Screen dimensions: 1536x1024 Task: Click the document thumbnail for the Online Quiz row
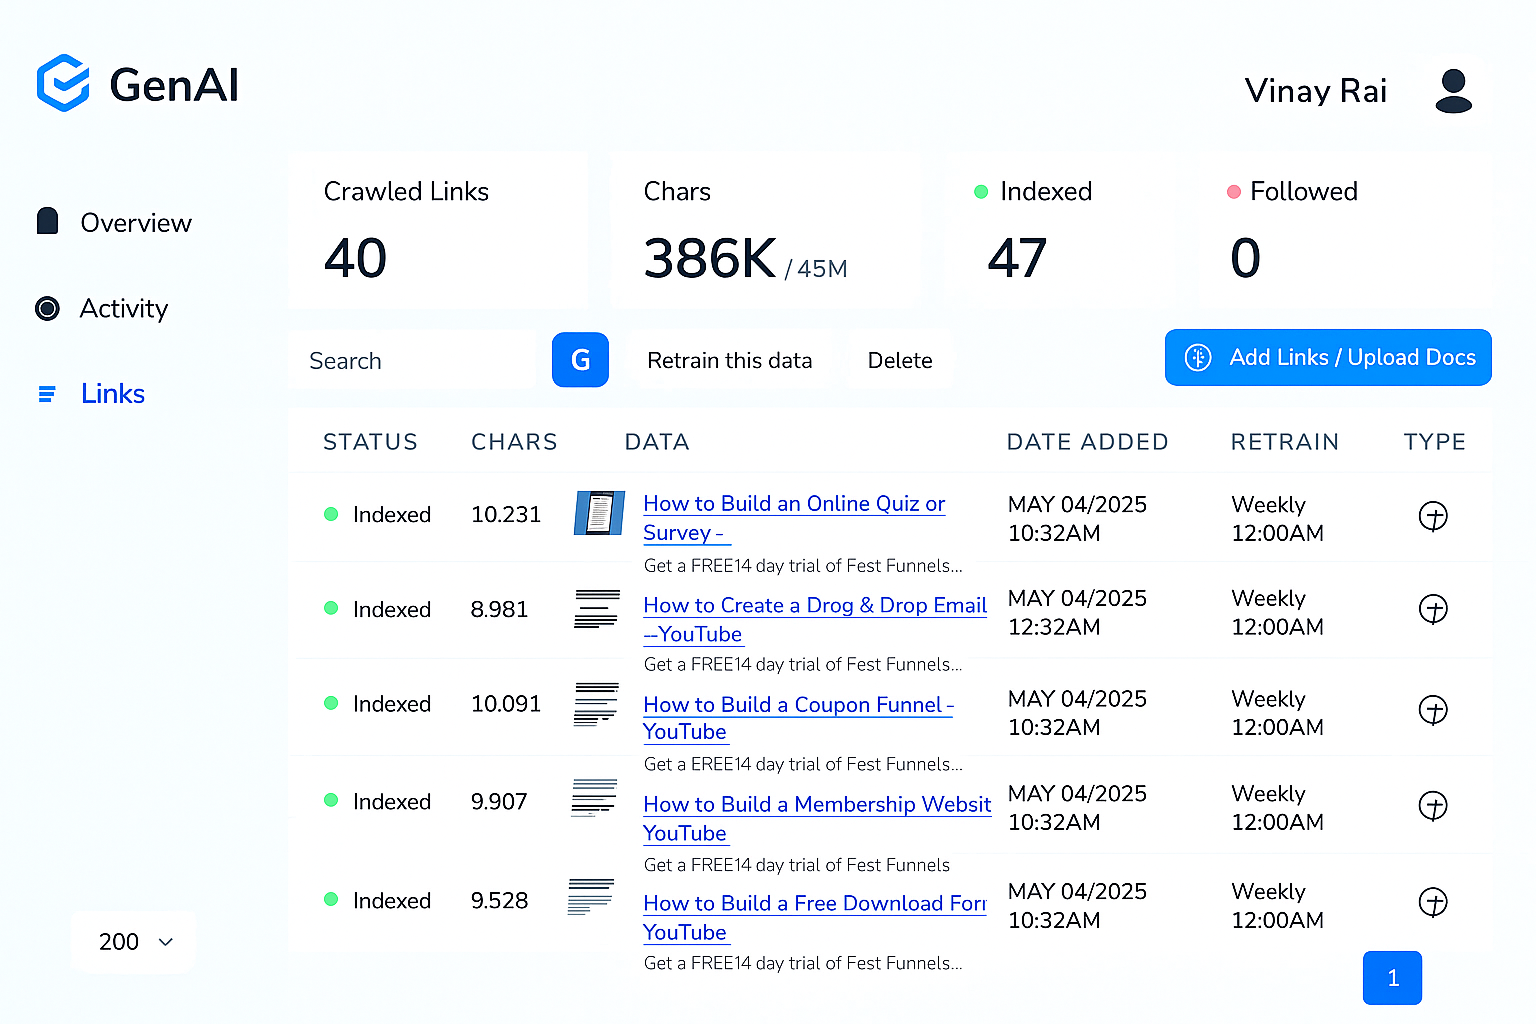coord(599,513)
